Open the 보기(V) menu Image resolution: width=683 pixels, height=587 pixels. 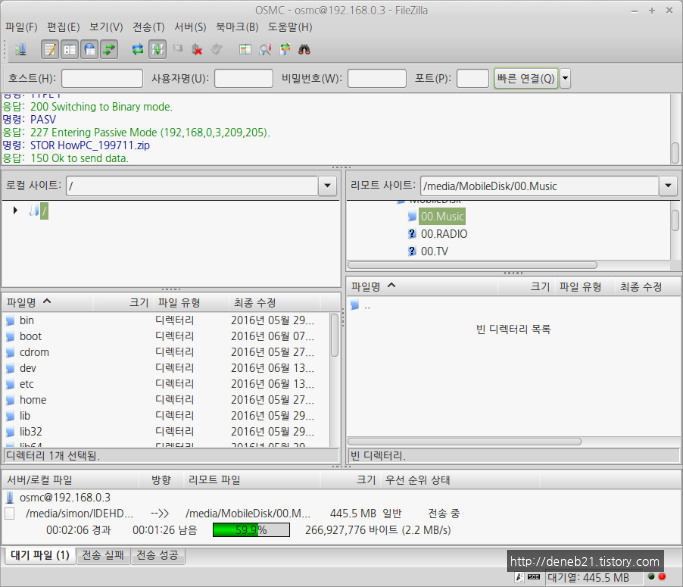pyautogui.click(x=106, y=27)
